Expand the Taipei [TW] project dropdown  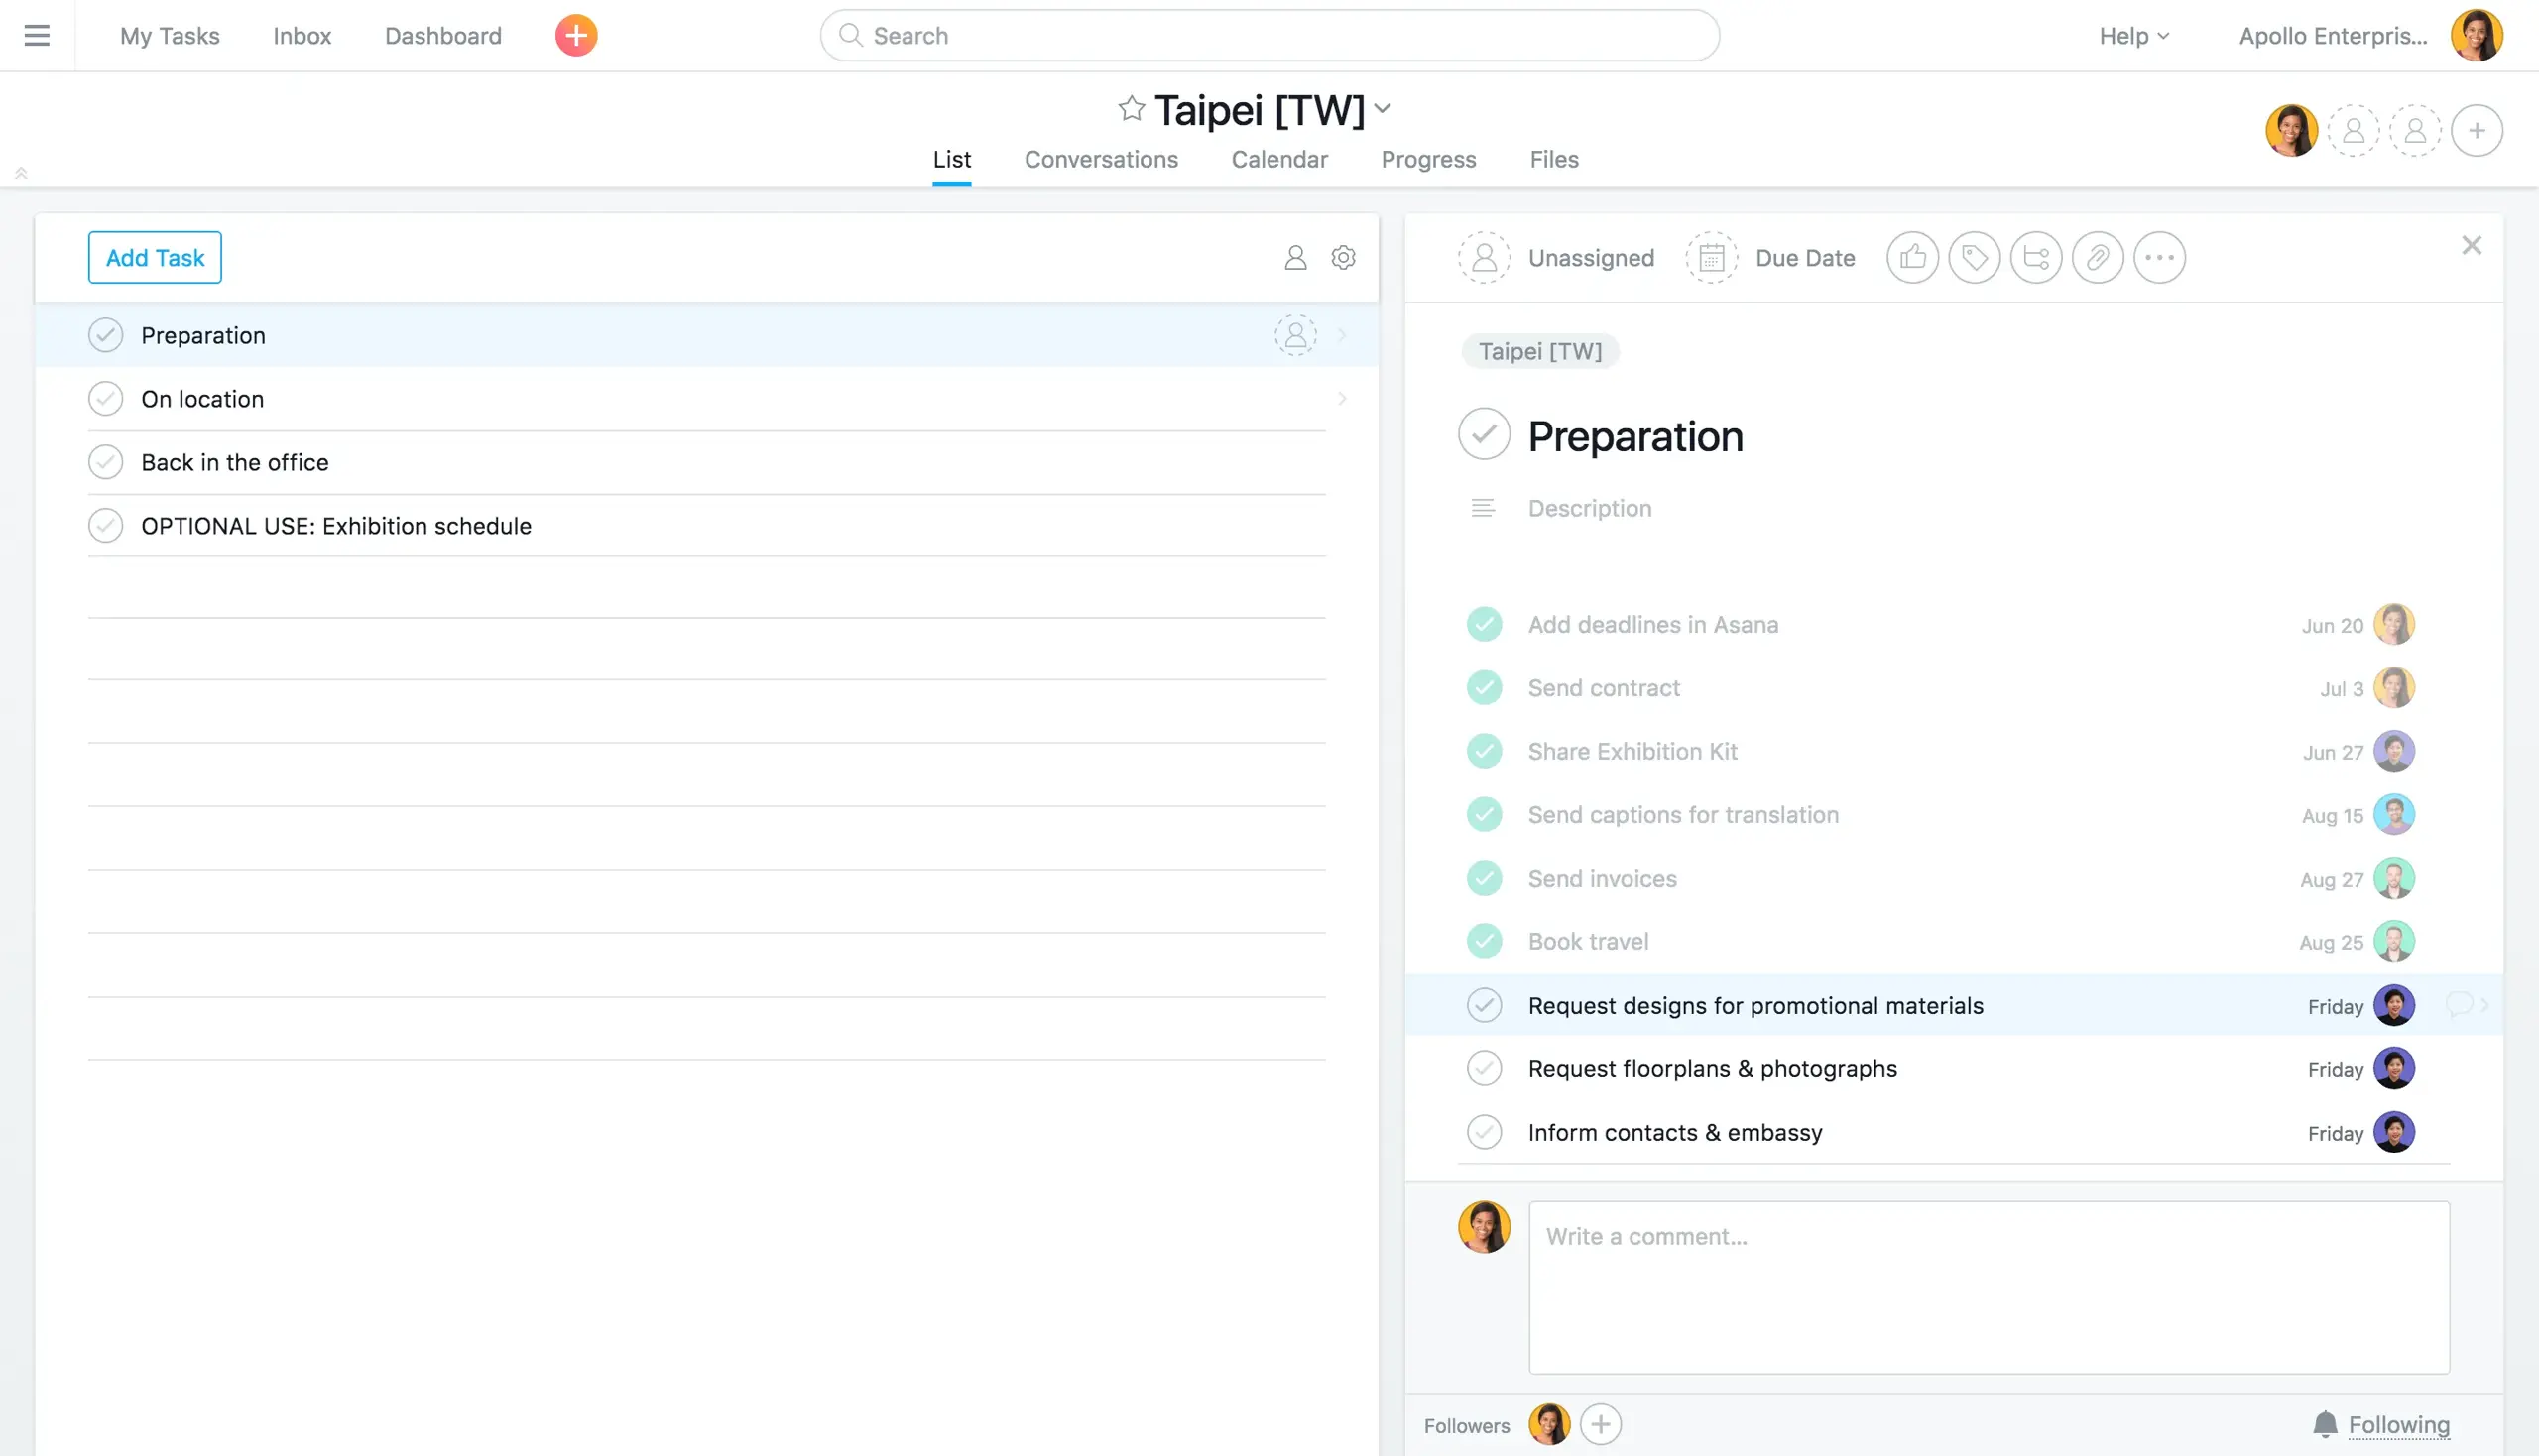tap(1383, 112)
